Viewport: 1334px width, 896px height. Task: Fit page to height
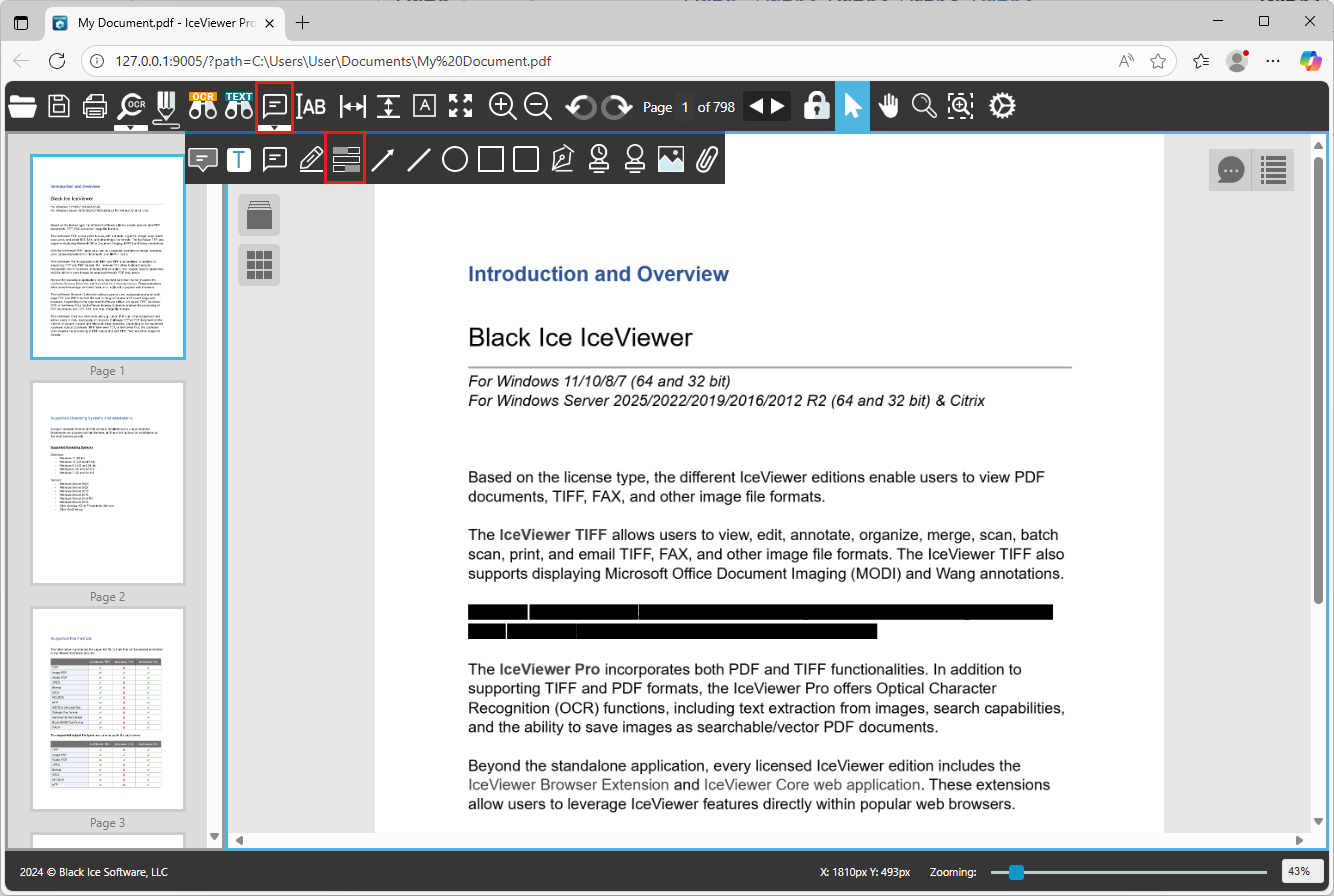point(389,106)
